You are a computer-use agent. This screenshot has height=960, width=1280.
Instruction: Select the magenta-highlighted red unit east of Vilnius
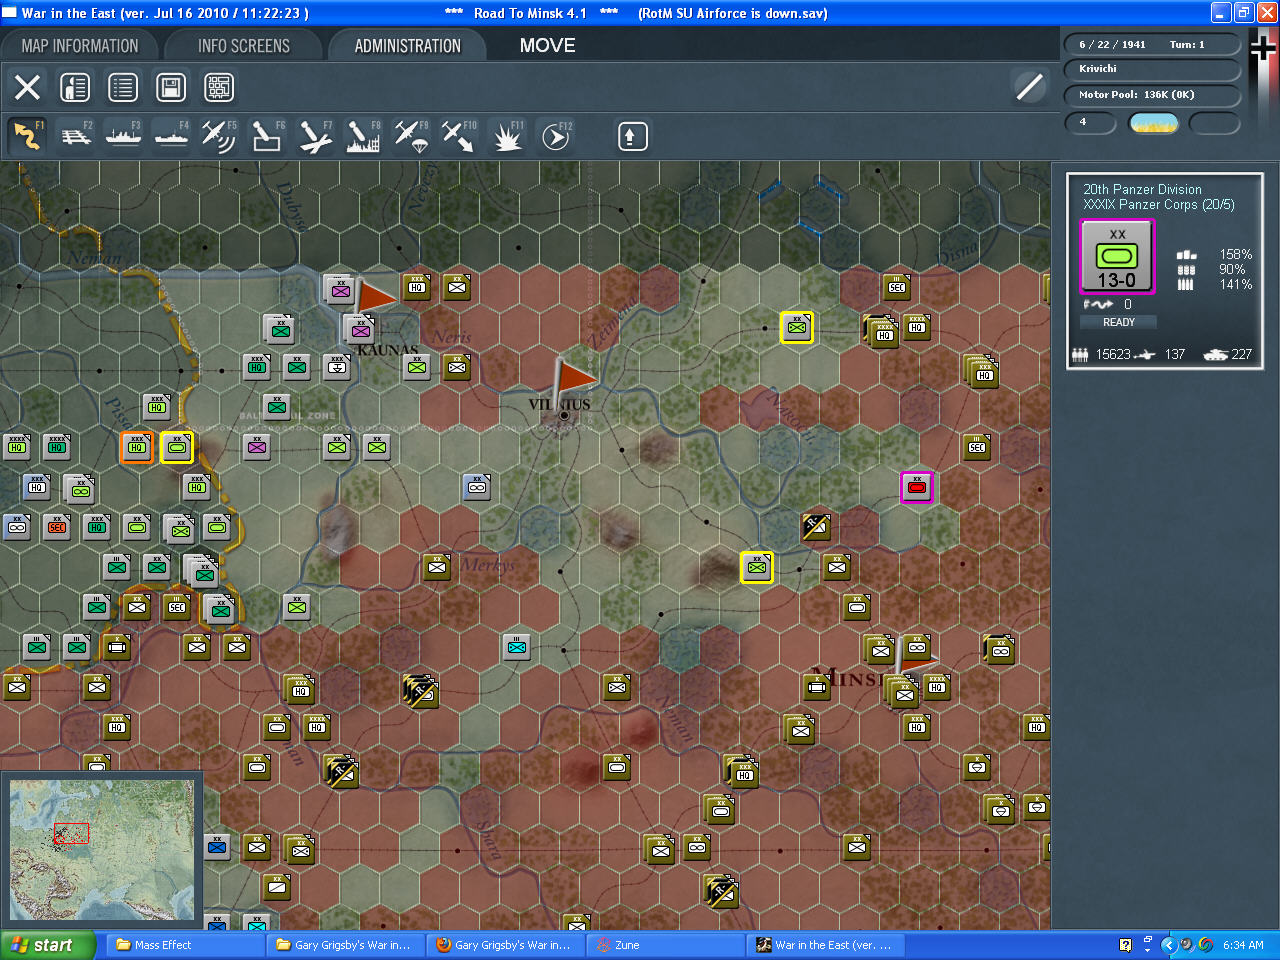point(917,487)
